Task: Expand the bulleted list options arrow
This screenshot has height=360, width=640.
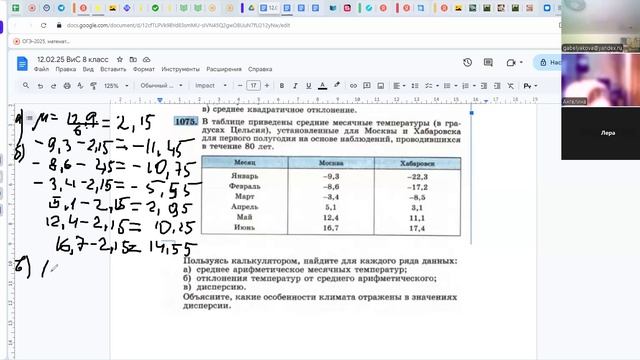Action: pos(456,86)
